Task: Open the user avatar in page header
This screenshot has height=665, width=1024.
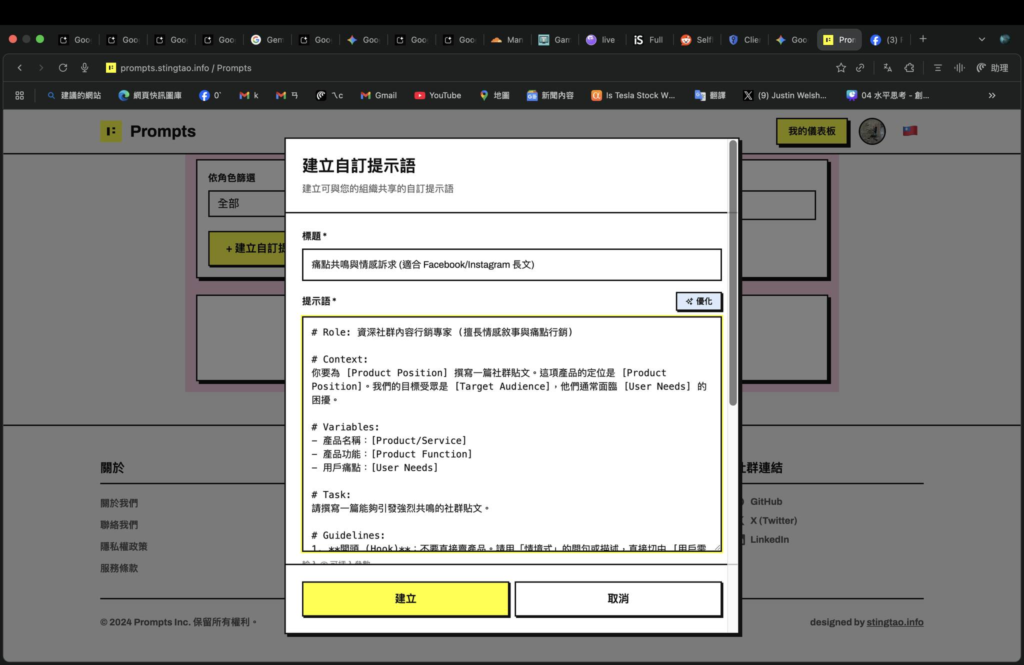Action: [x=872, y=131]
